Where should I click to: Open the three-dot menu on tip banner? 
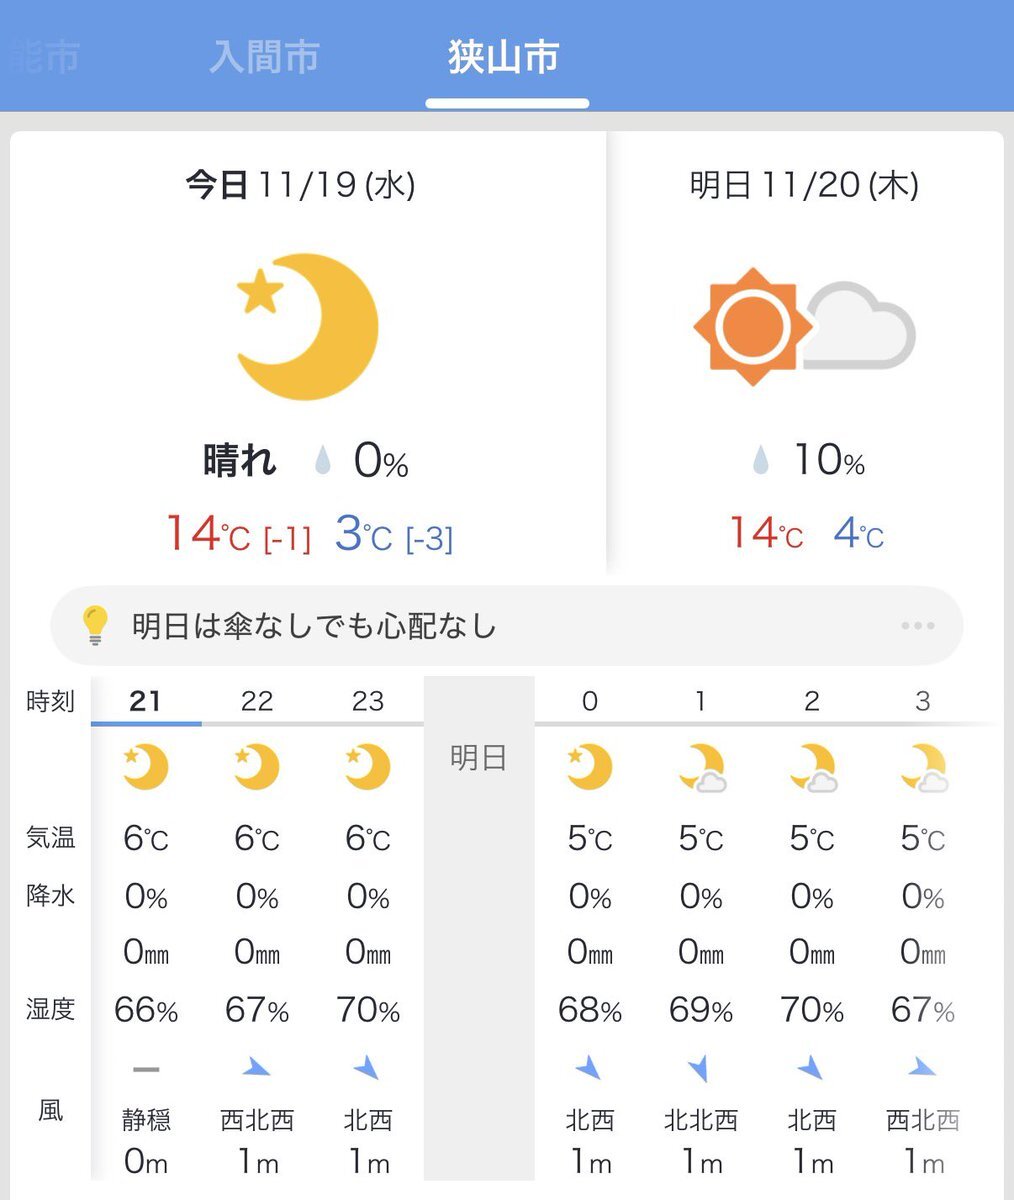click(x=917, y=626)
